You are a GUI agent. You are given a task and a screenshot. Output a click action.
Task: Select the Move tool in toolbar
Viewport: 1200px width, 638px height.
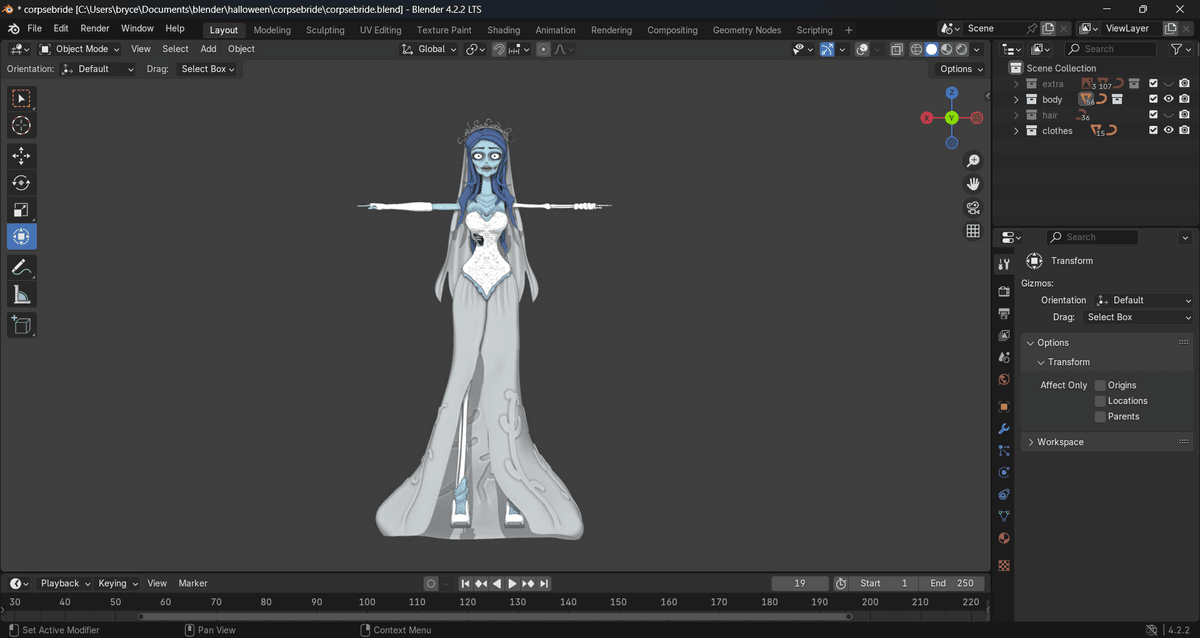pos(21,156)
